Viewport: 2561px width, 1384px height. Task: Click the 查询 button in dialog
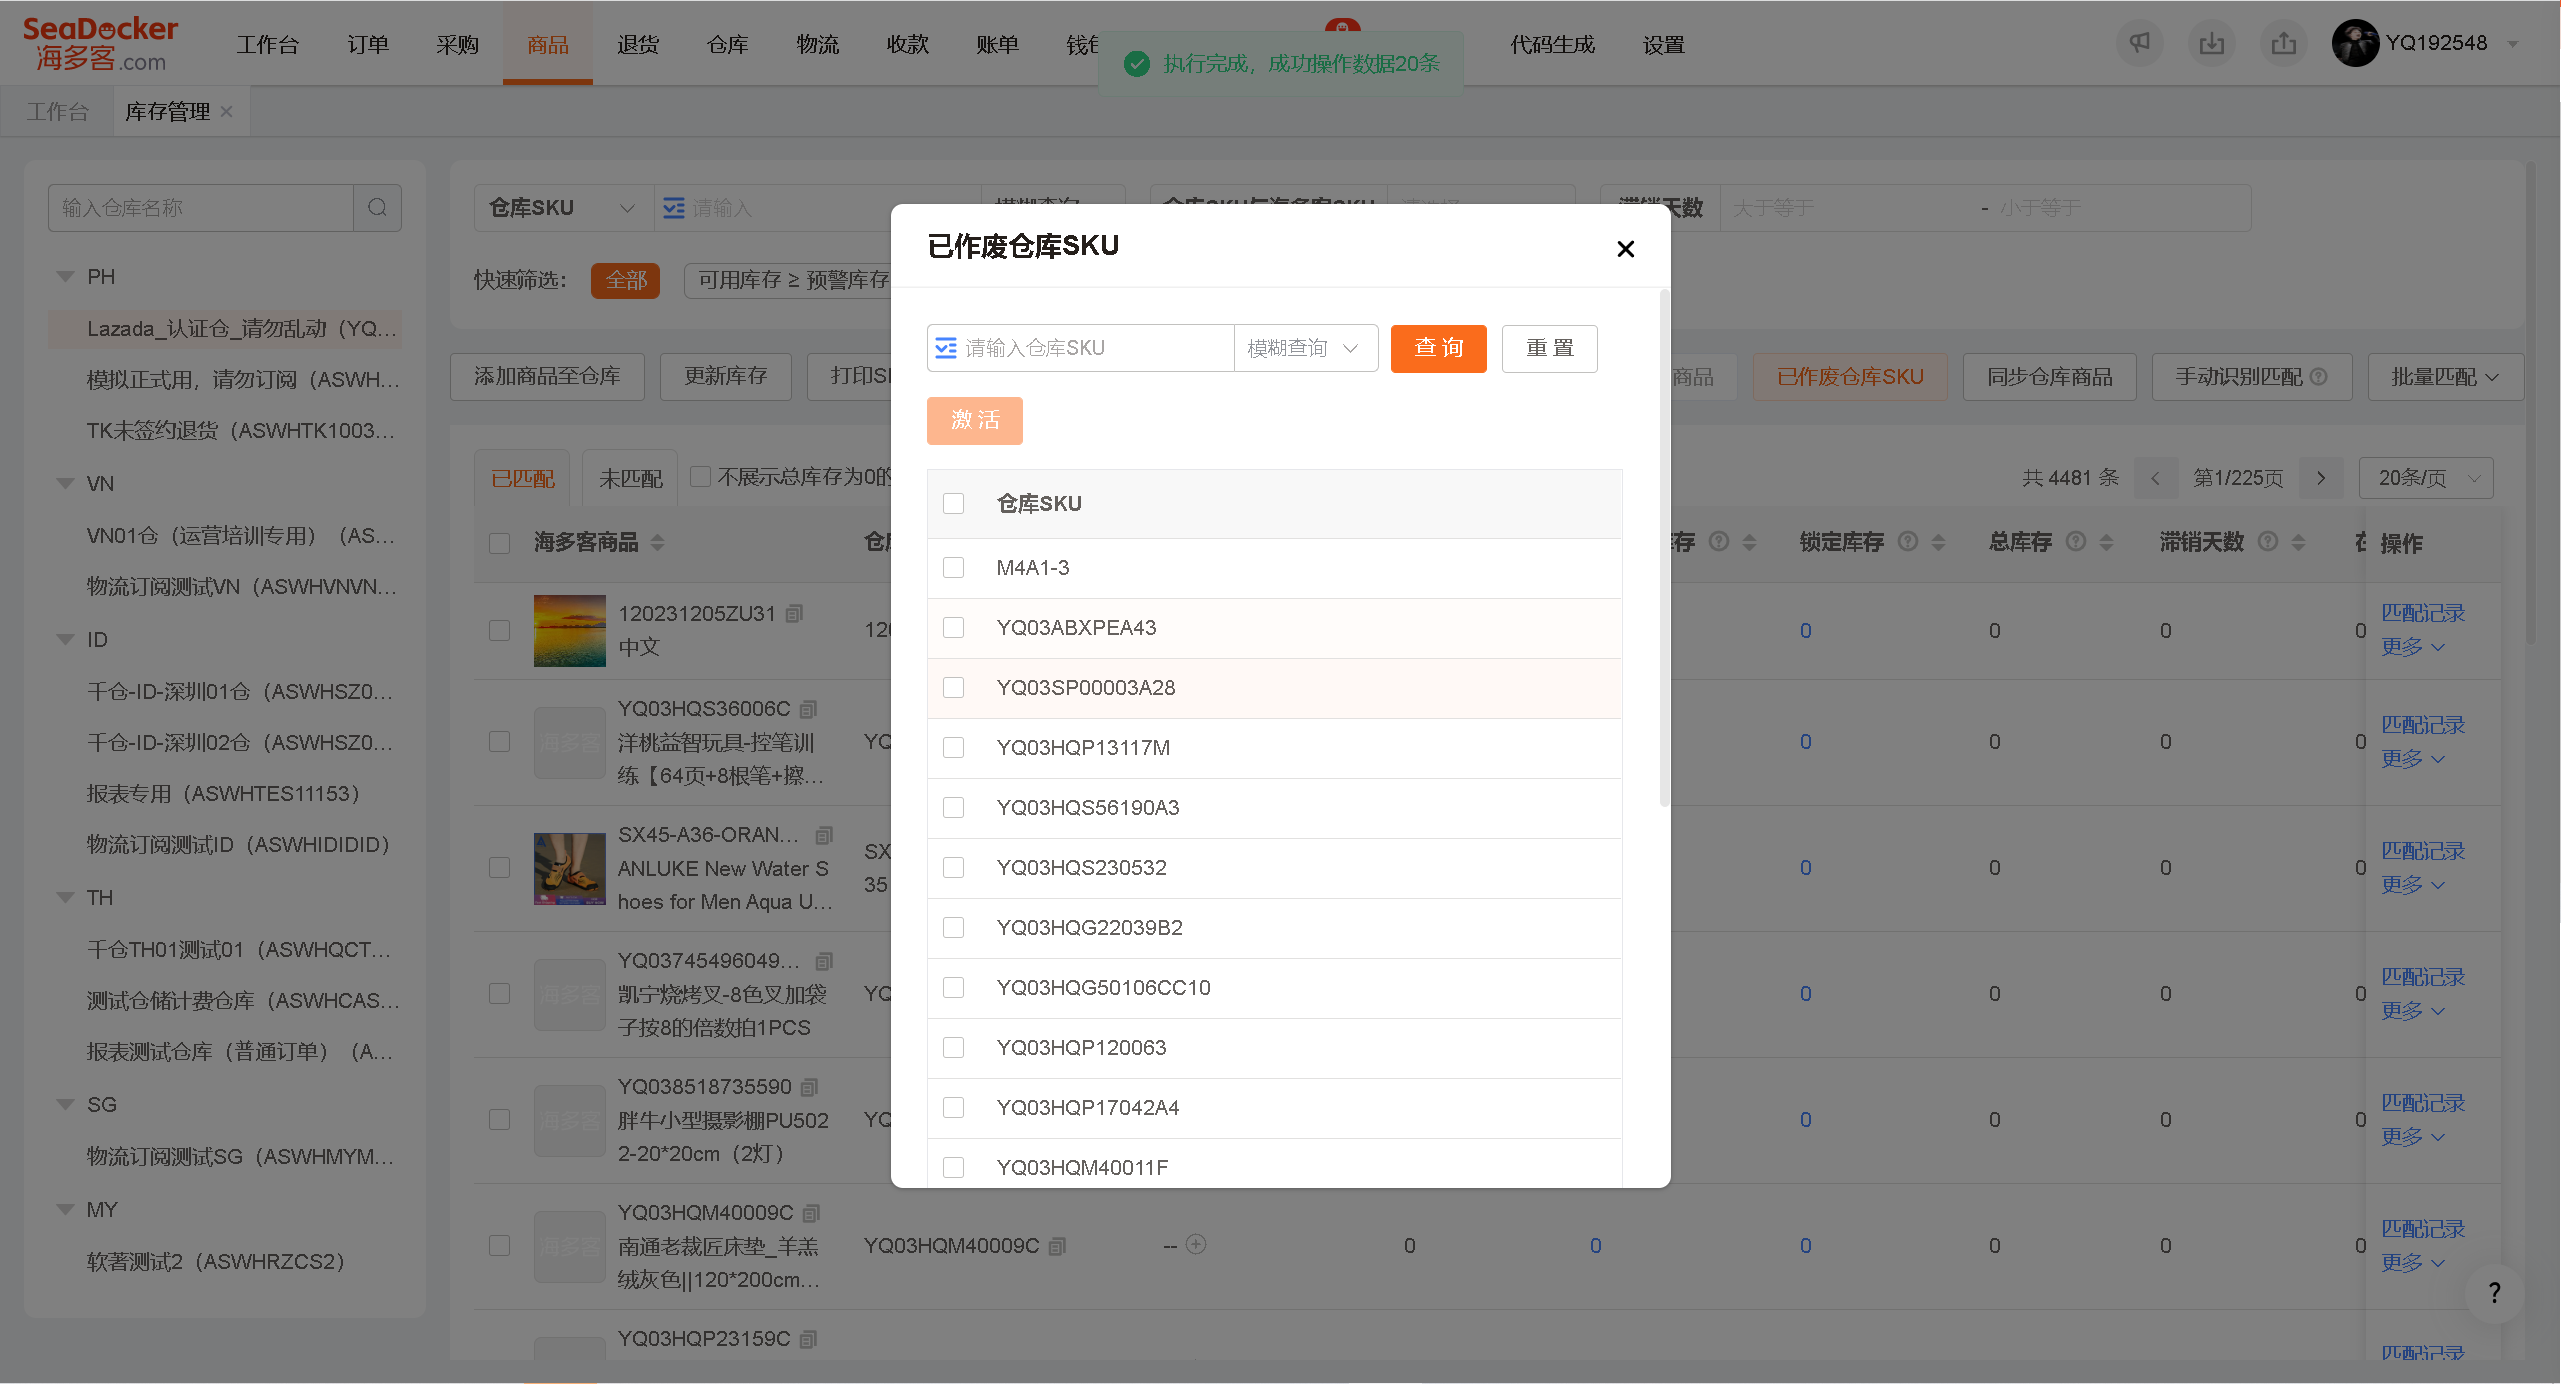pos(1438,348)
